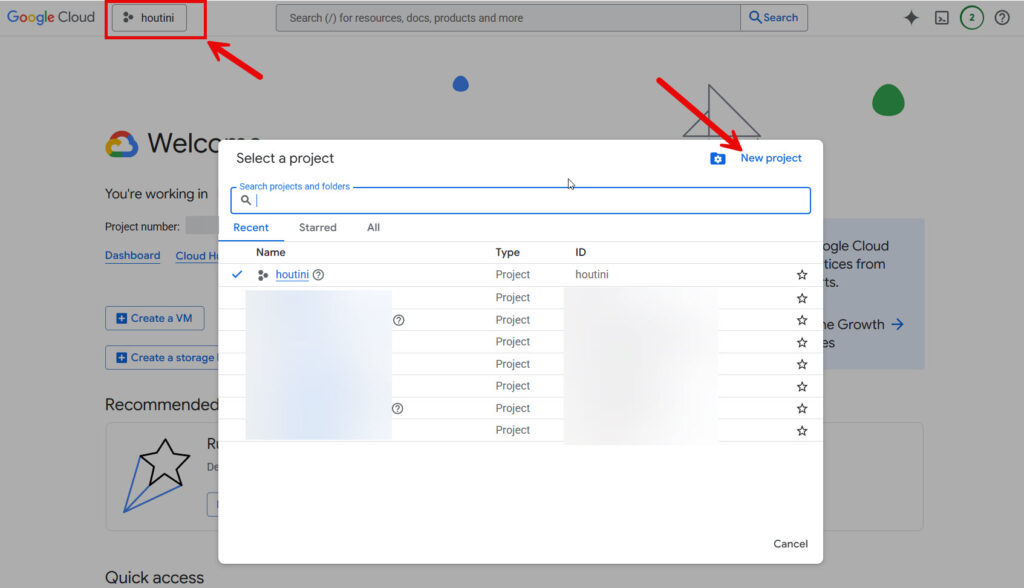Screen dimensions: 1024x588
Task: Star the houtini project
Action: point(802,275)
